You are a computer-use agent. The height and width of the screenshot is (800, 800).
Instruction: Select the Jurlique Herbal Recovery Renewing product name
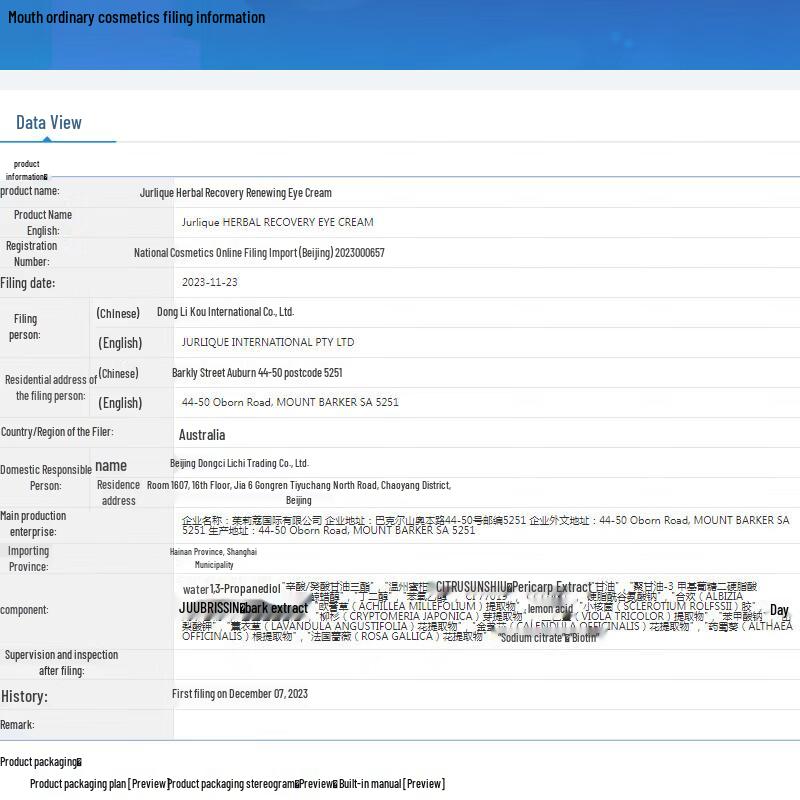(x=236, y=193)
